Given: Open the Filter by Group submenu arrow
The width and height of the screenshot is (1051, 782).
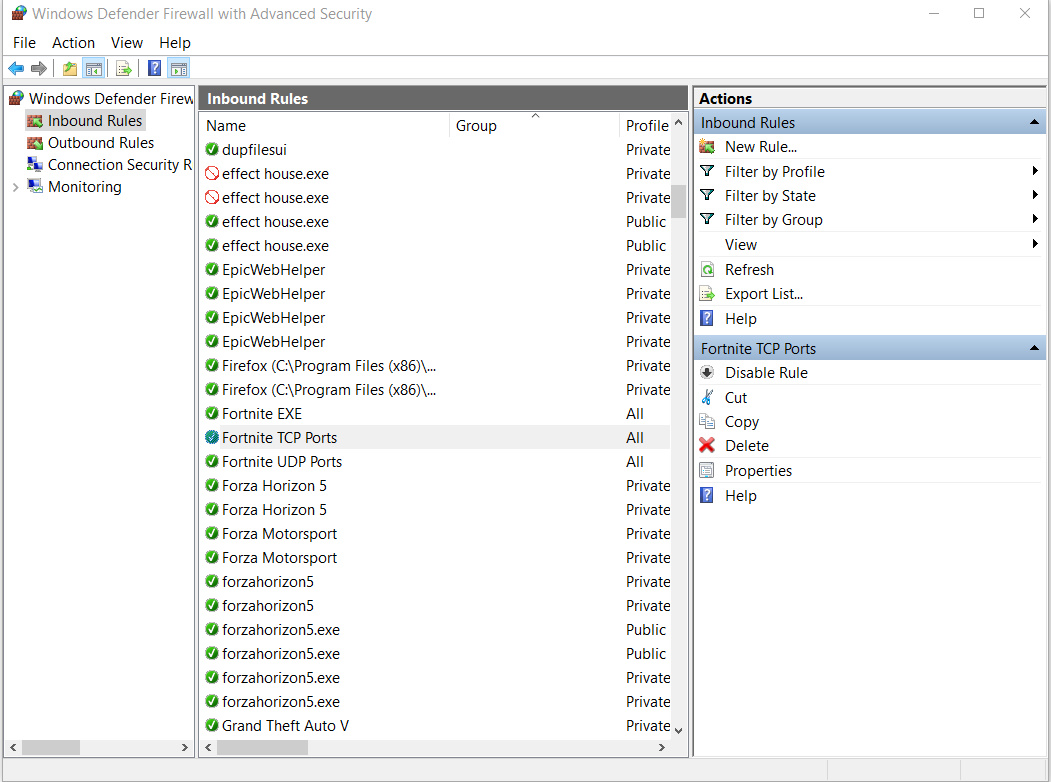Looking at the screenshot, I should point(1036,219).
